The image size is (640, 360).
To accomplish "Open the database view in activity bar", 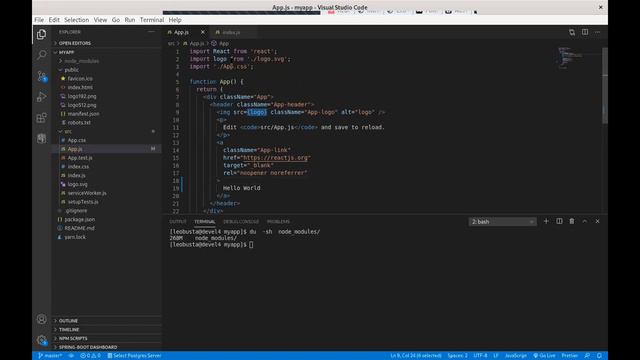I will tap(41, 139).
